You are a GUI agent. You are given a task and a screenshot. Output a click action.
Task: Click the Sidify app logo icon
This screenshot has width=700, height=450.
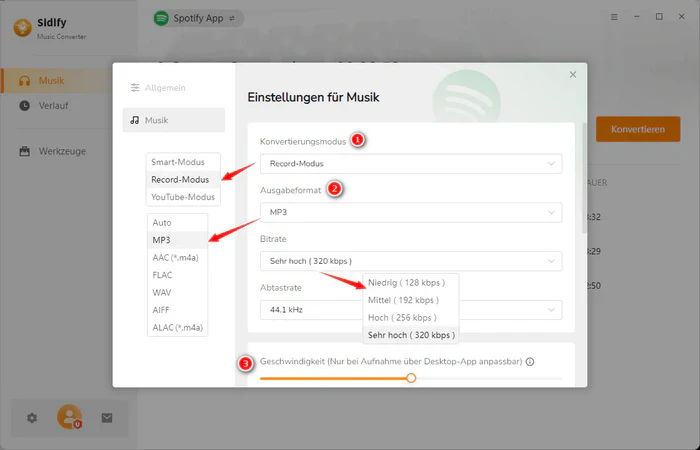(x=22, y=28)
